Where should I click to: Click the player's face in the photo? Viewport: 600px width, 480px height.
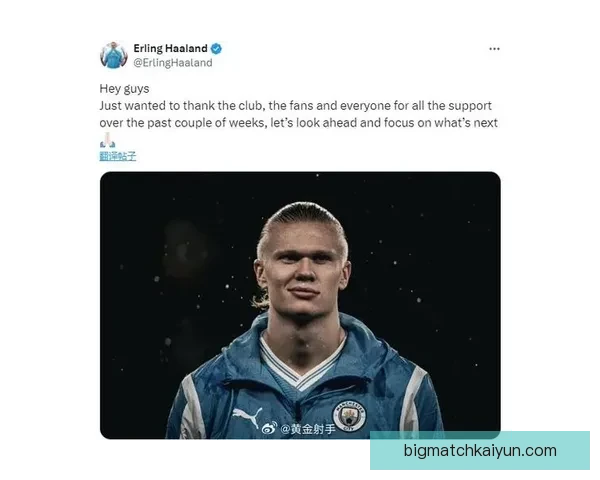coord(304,274)
